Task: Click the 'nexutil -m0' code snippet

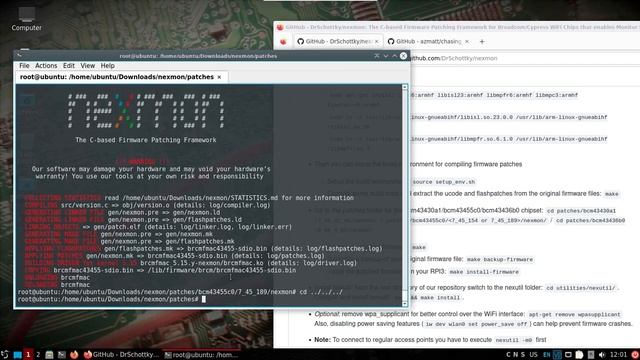Action: (513, 340)
